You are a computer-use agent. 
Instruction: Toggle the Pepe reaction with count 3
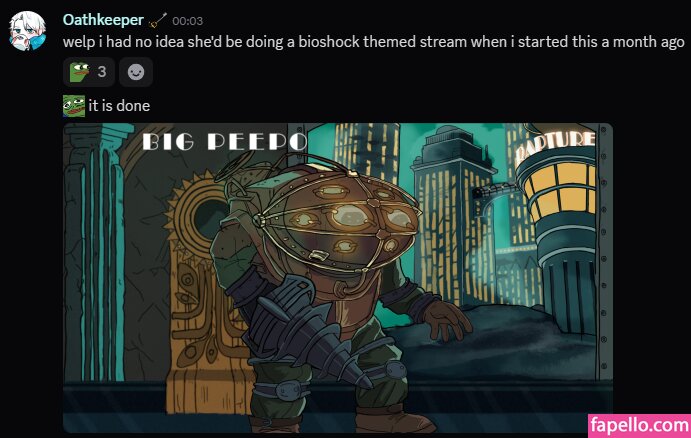click(89, 71)
